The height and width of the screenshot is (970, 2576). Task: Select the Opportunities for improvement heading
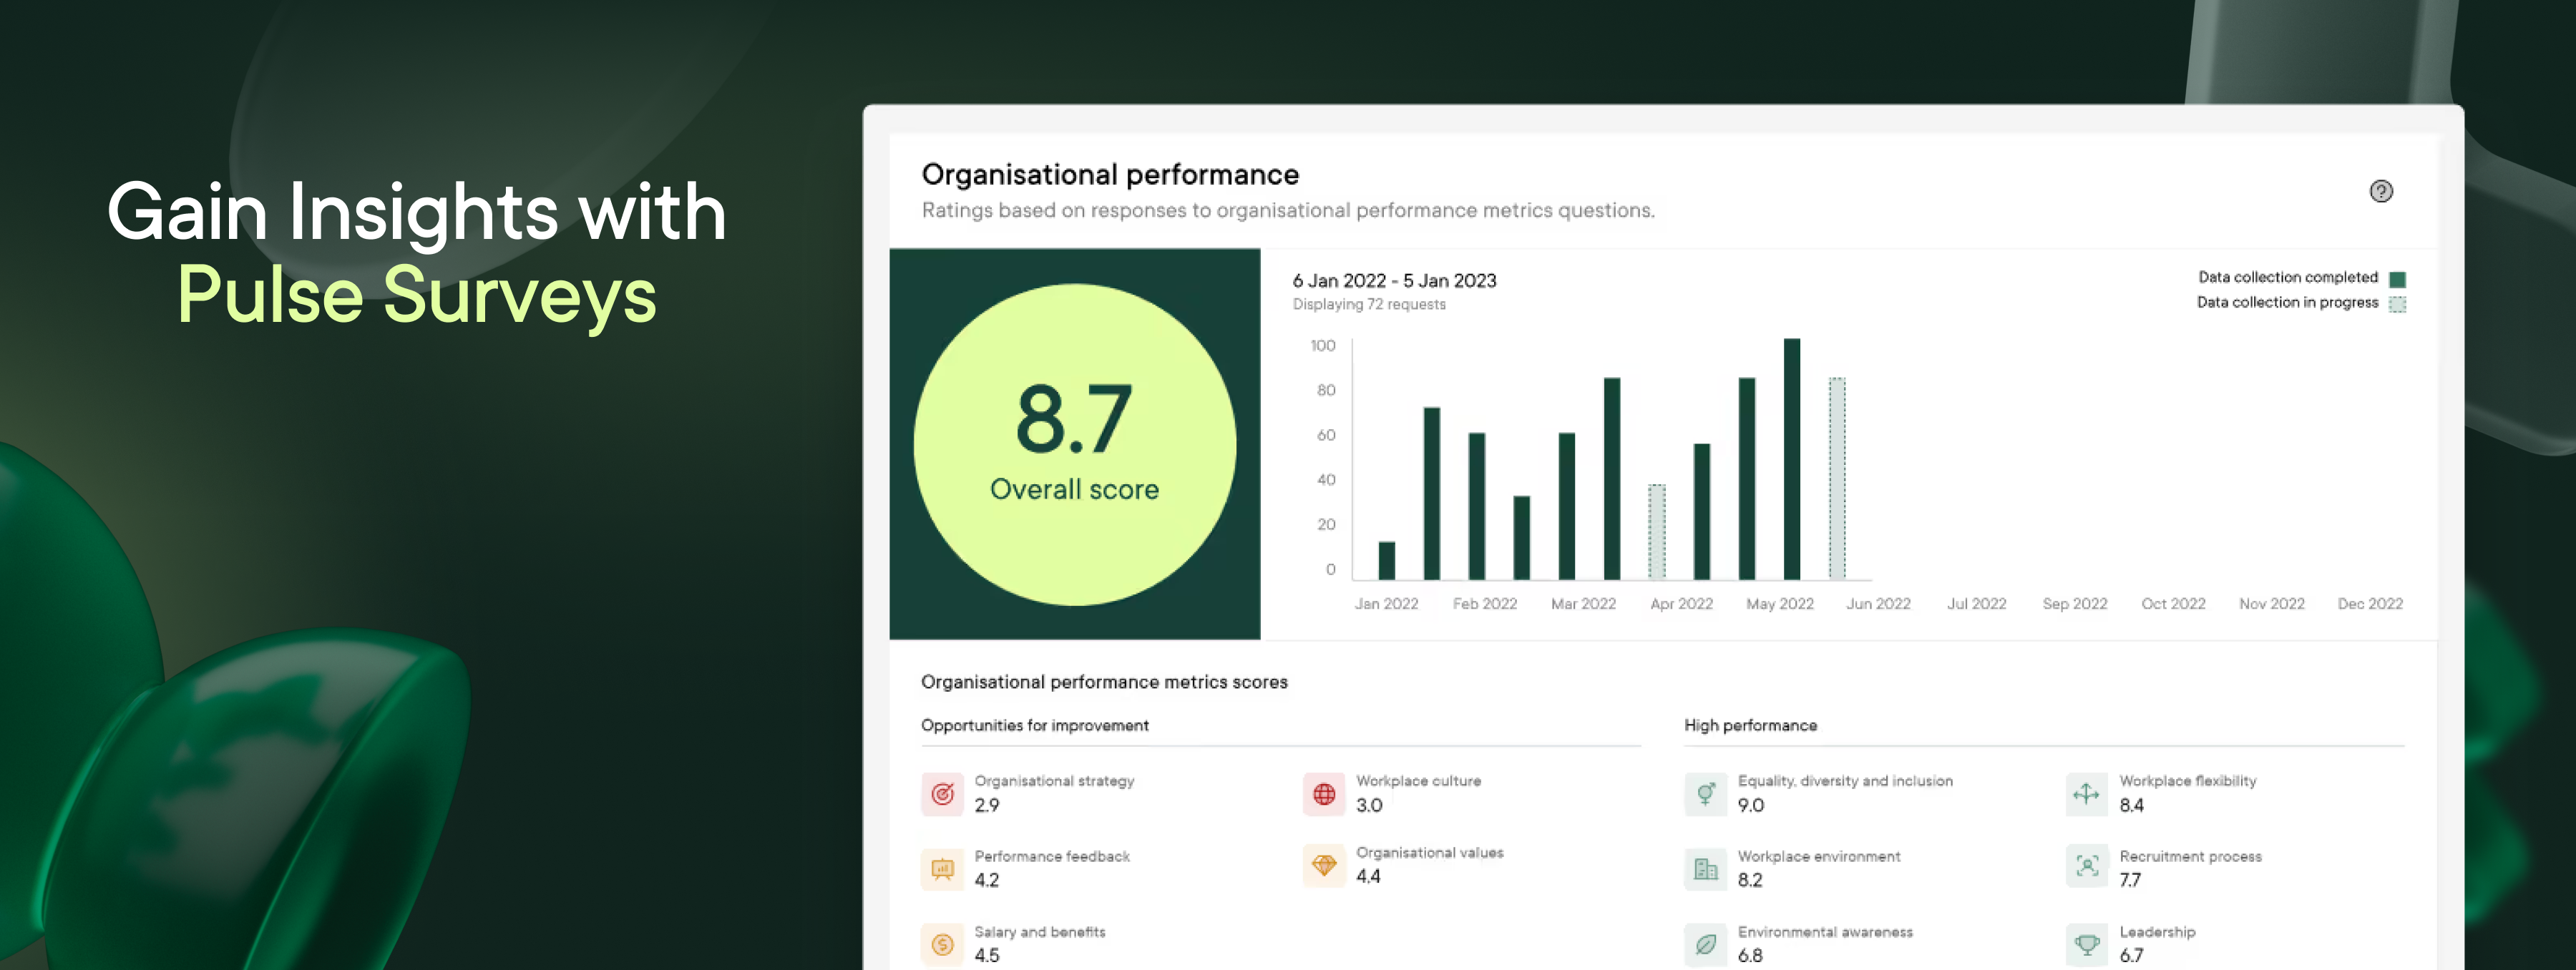coord(1034,725)
